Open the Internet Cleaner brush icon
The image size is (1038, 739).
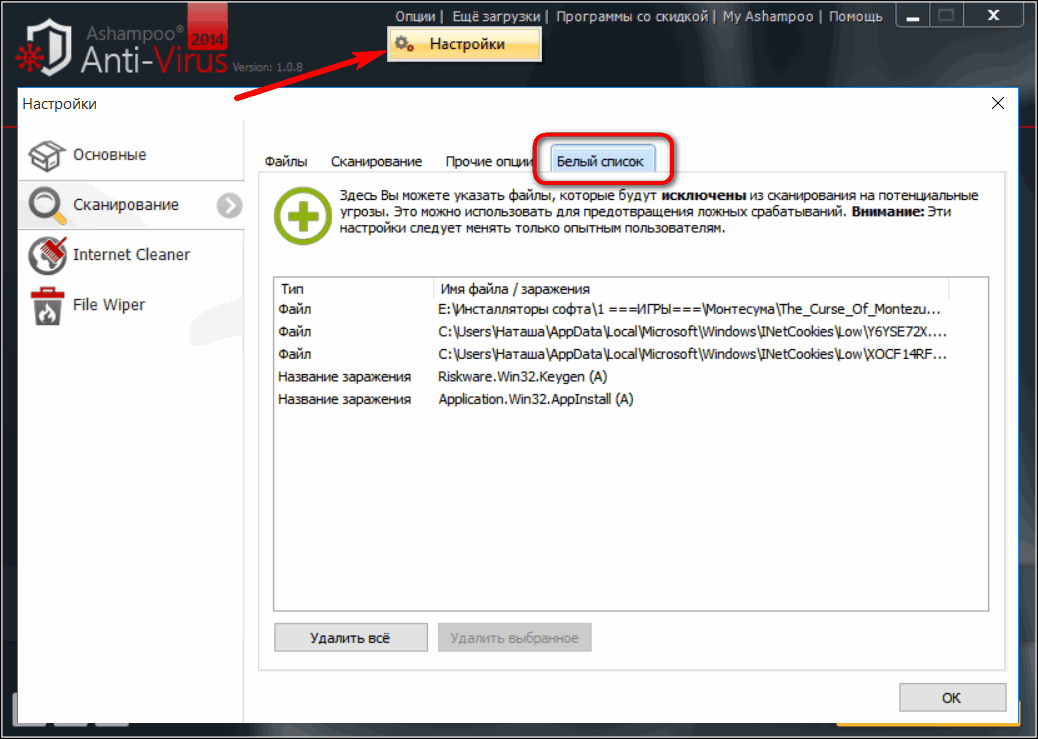click(x=48, y=255)
